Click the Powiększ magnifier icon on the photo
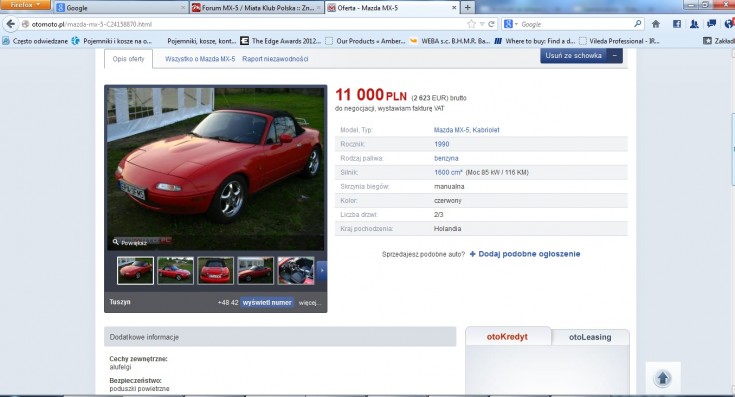The image size is (735, 397). pyautogui.click(x=116, y=242)
